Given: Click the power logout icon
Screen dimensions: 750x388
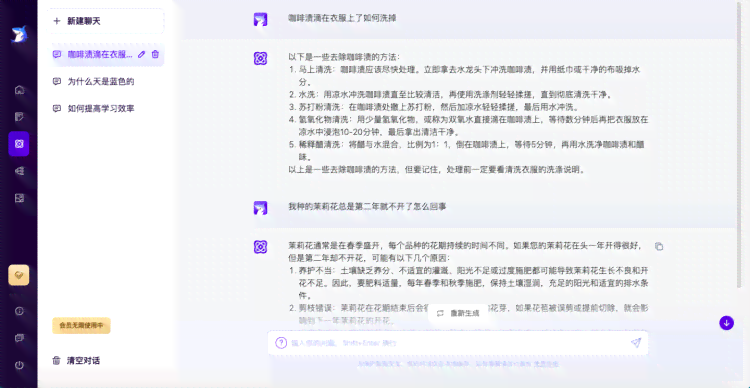Looking at the screenshot, I should (x=19, y=365).
